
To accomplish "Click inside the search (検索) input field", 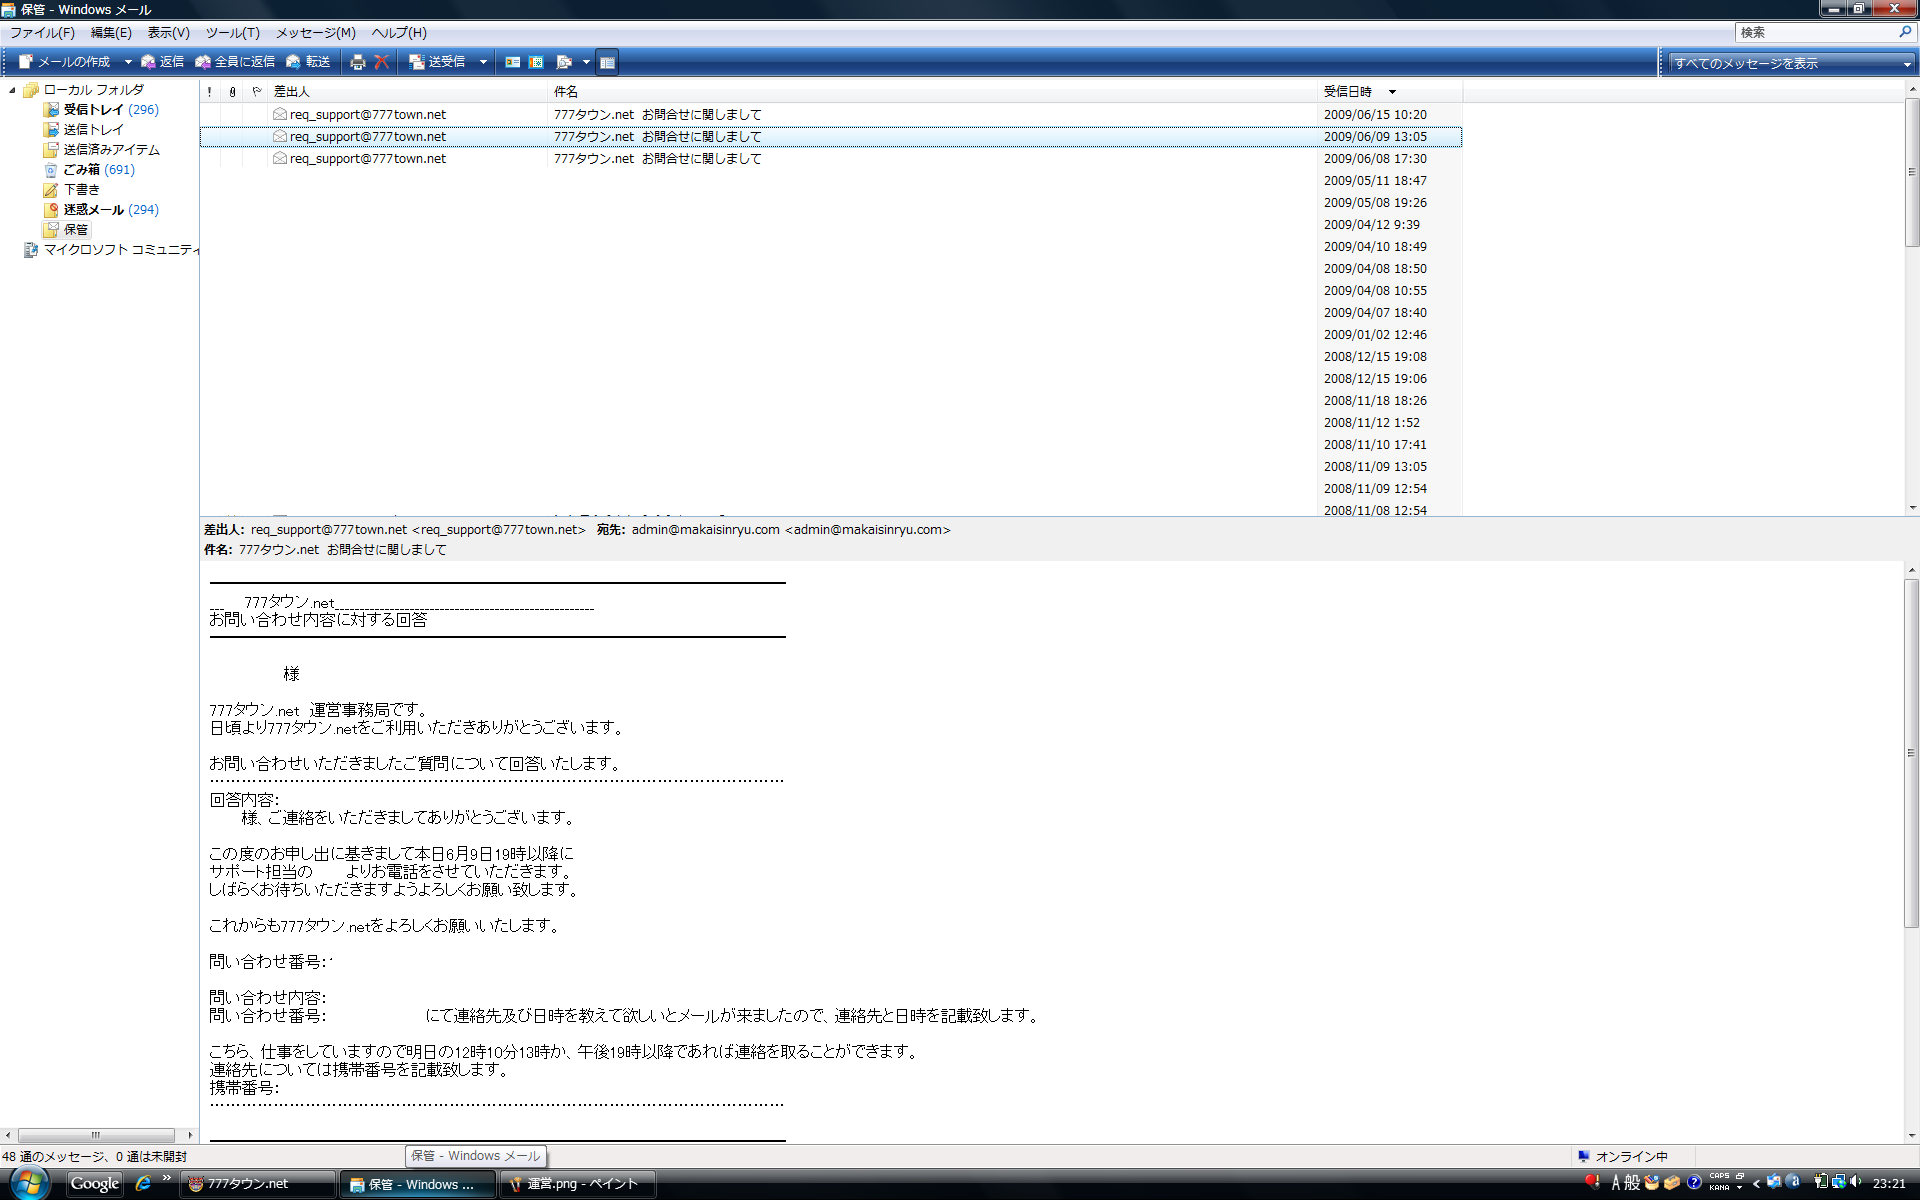I will click(1816, 32).
